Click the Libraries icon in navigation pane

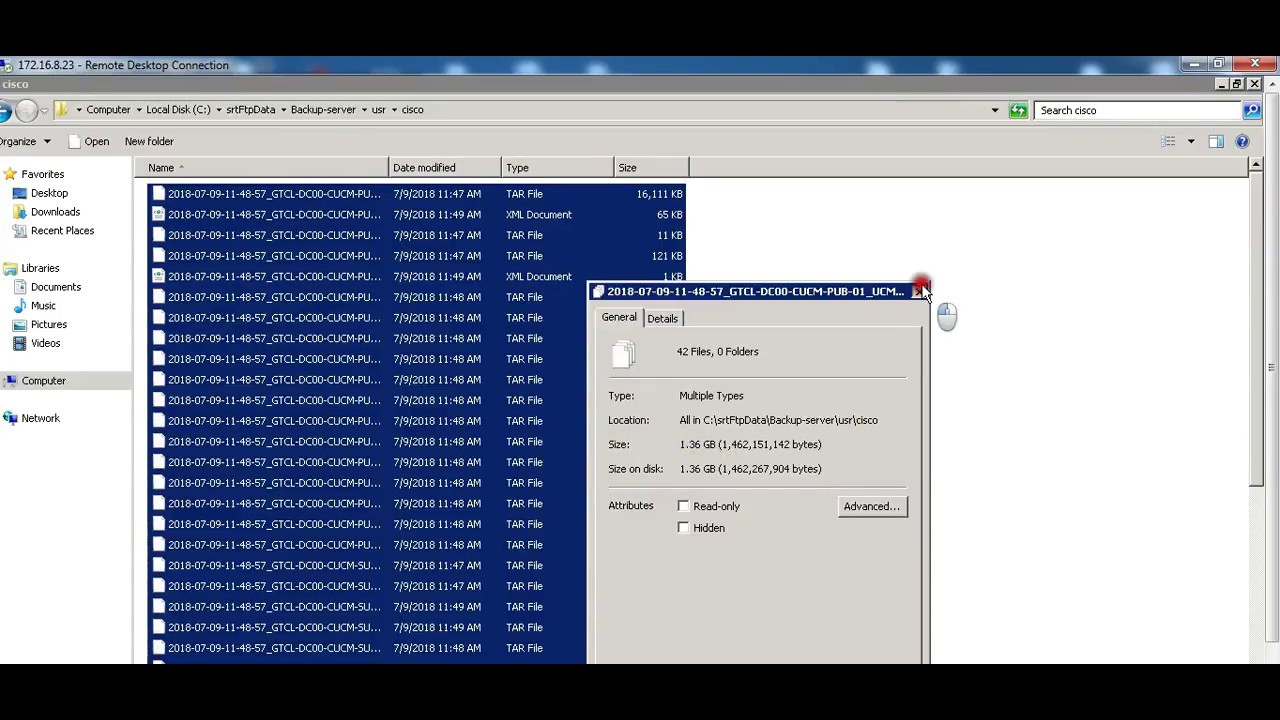pos(10,268)
